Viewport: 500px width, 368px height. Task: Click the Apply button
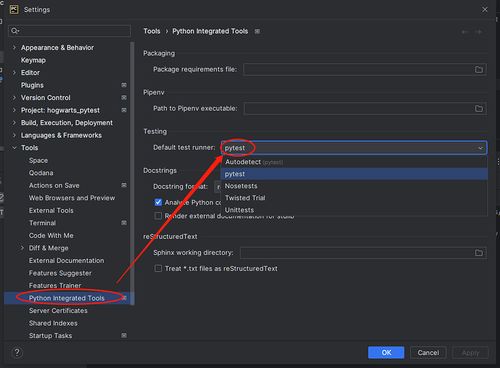(470, 352)
